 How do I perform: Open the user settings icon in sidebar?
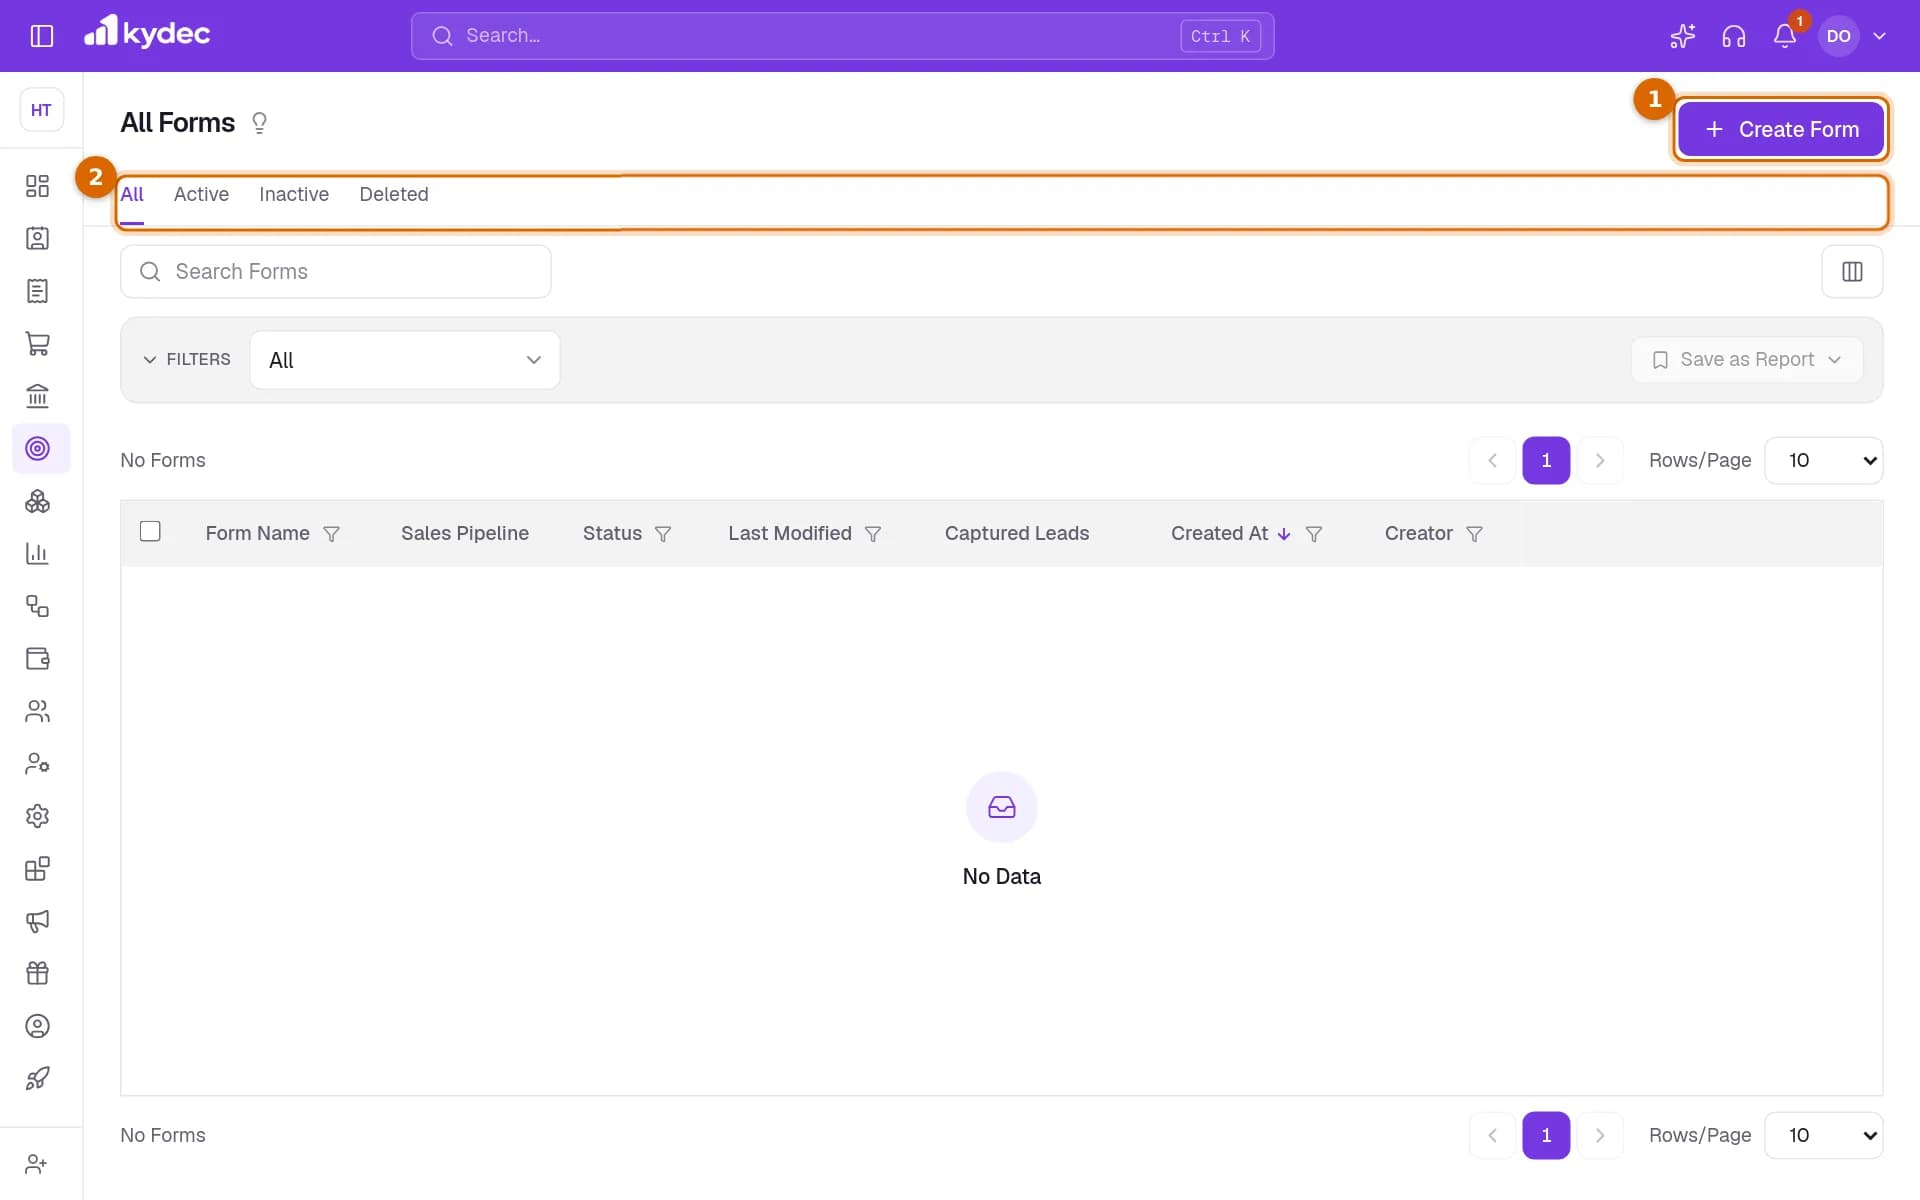[38, 763]
